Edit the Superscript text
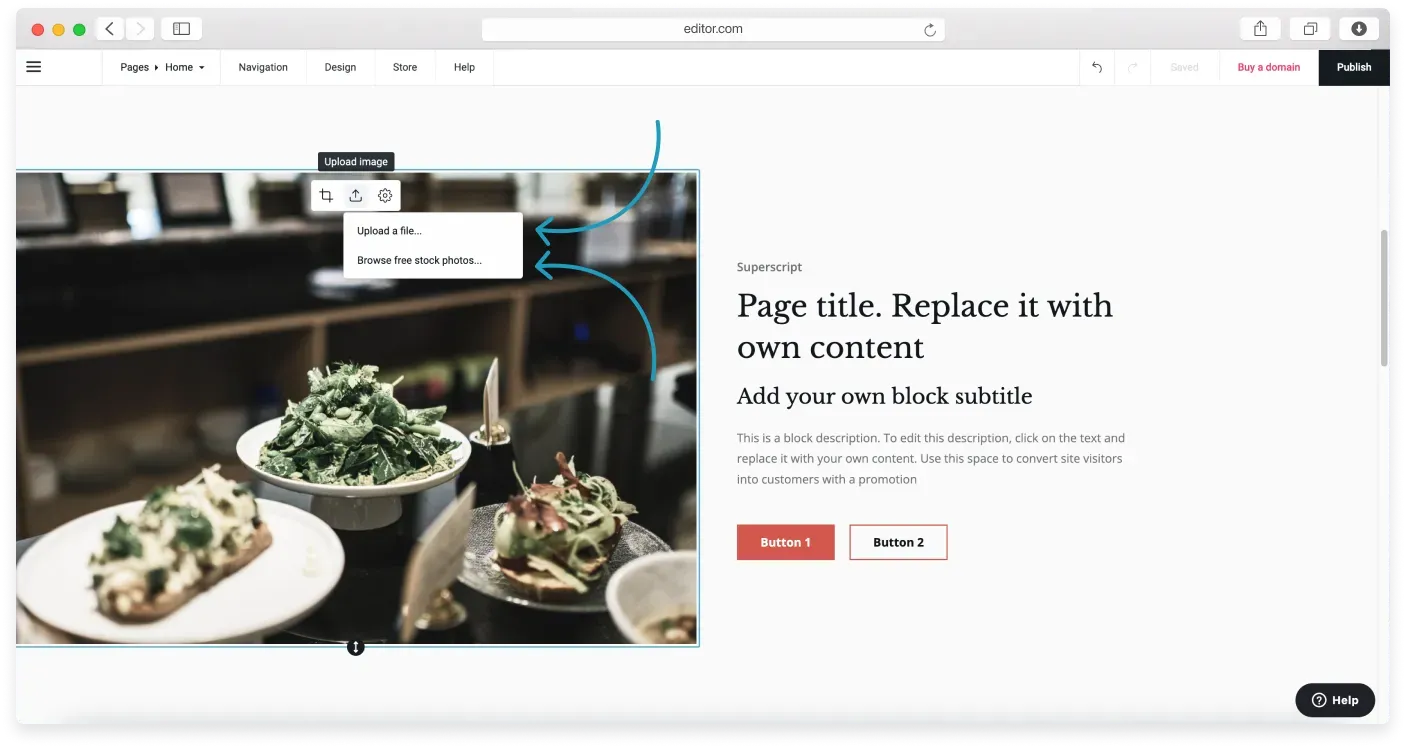1406x748 pixels. coord(769,267)
